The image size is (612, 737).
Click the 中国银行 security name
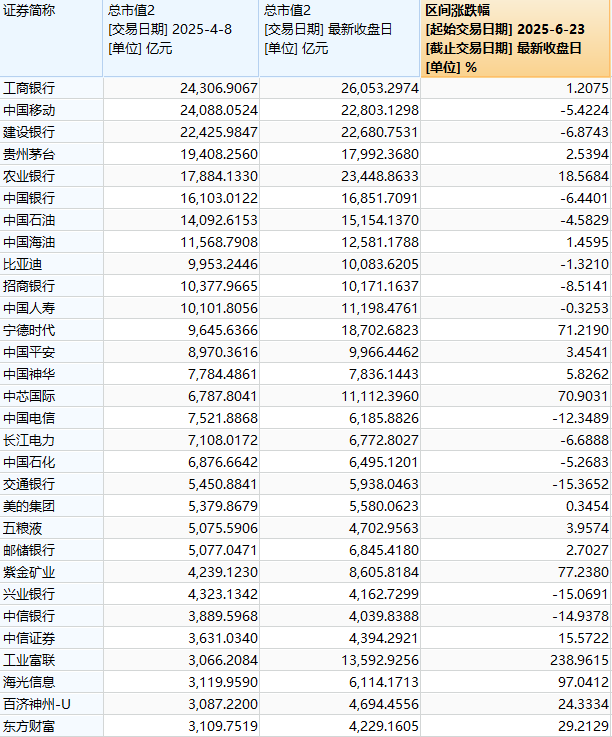point(29,198)
